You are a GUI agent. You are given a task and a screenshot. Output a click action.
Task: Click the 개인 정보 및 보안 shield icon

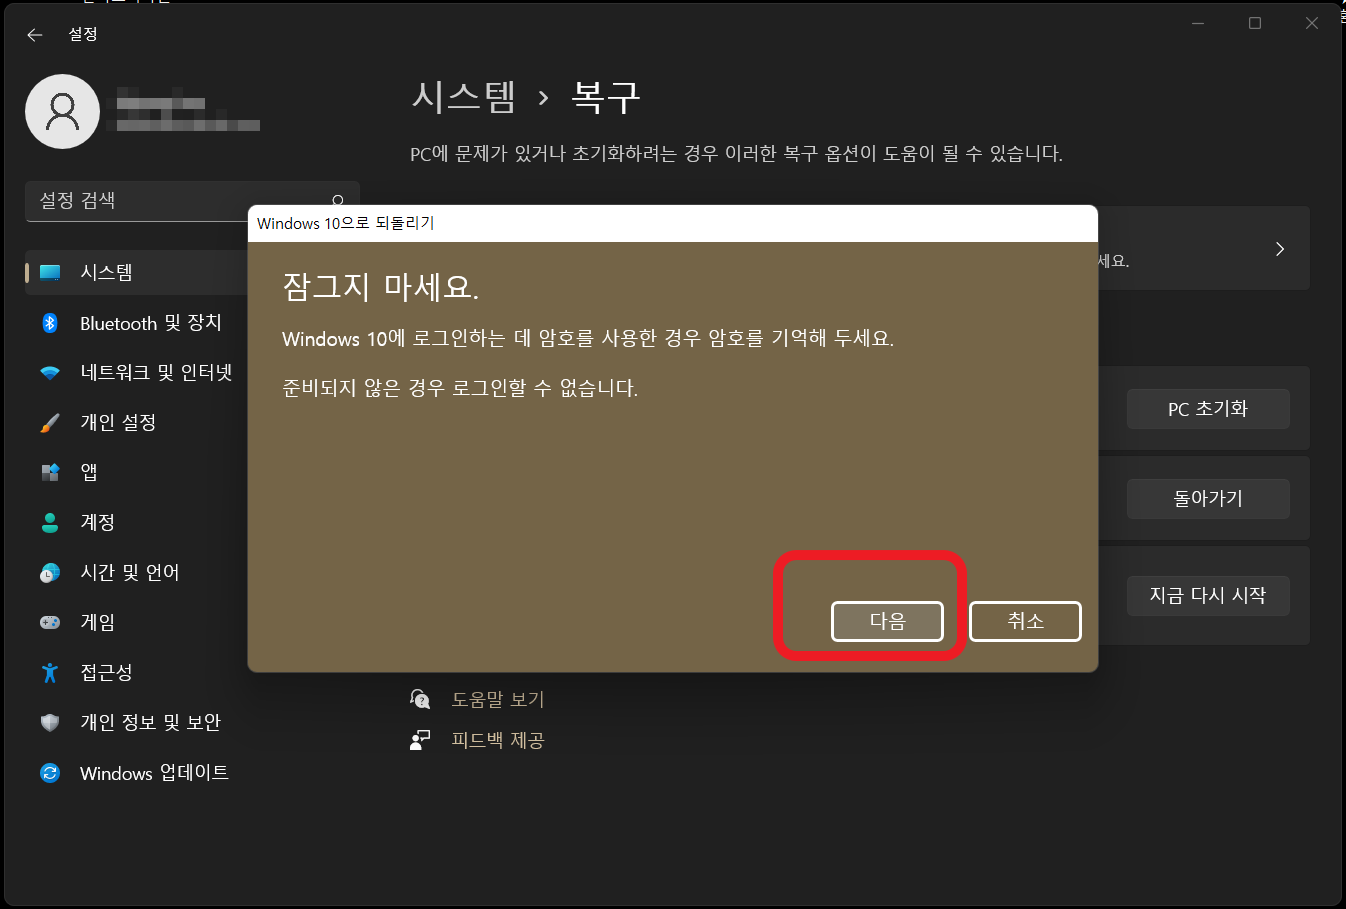click(x=50, y=722)
